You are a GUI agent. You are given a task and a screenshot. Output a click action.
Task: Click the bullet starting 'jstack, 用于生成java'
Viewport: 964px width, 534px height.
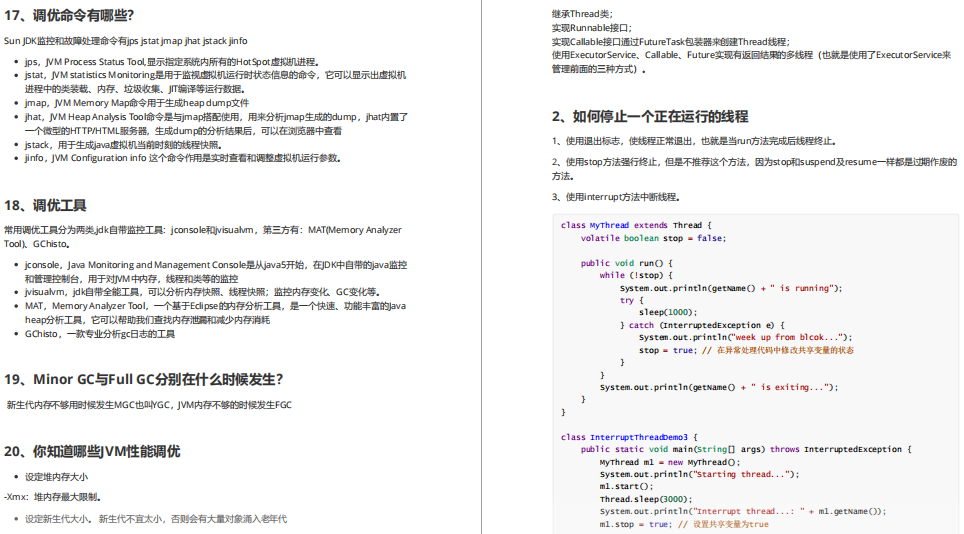click(123, 145)
